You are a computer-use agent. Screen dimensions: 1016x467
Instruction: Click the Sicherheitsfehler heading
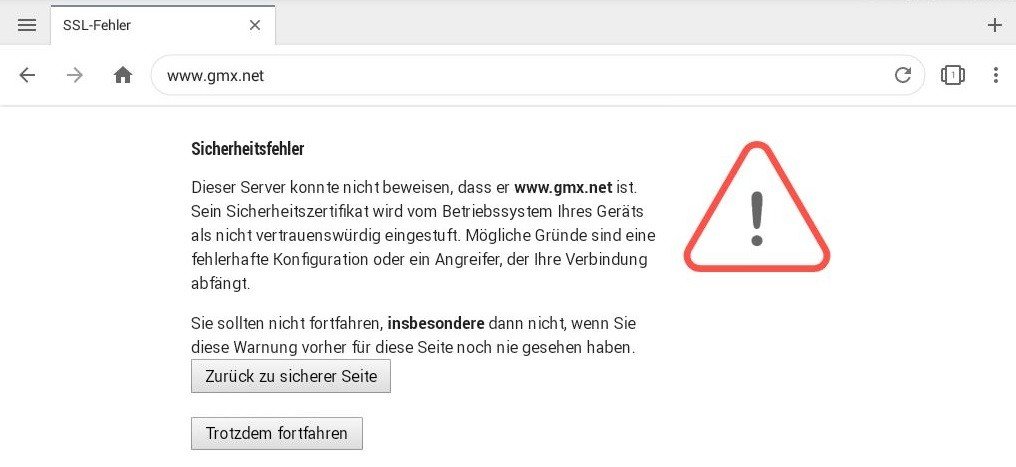pyautogui.click(x=248, y=149)
